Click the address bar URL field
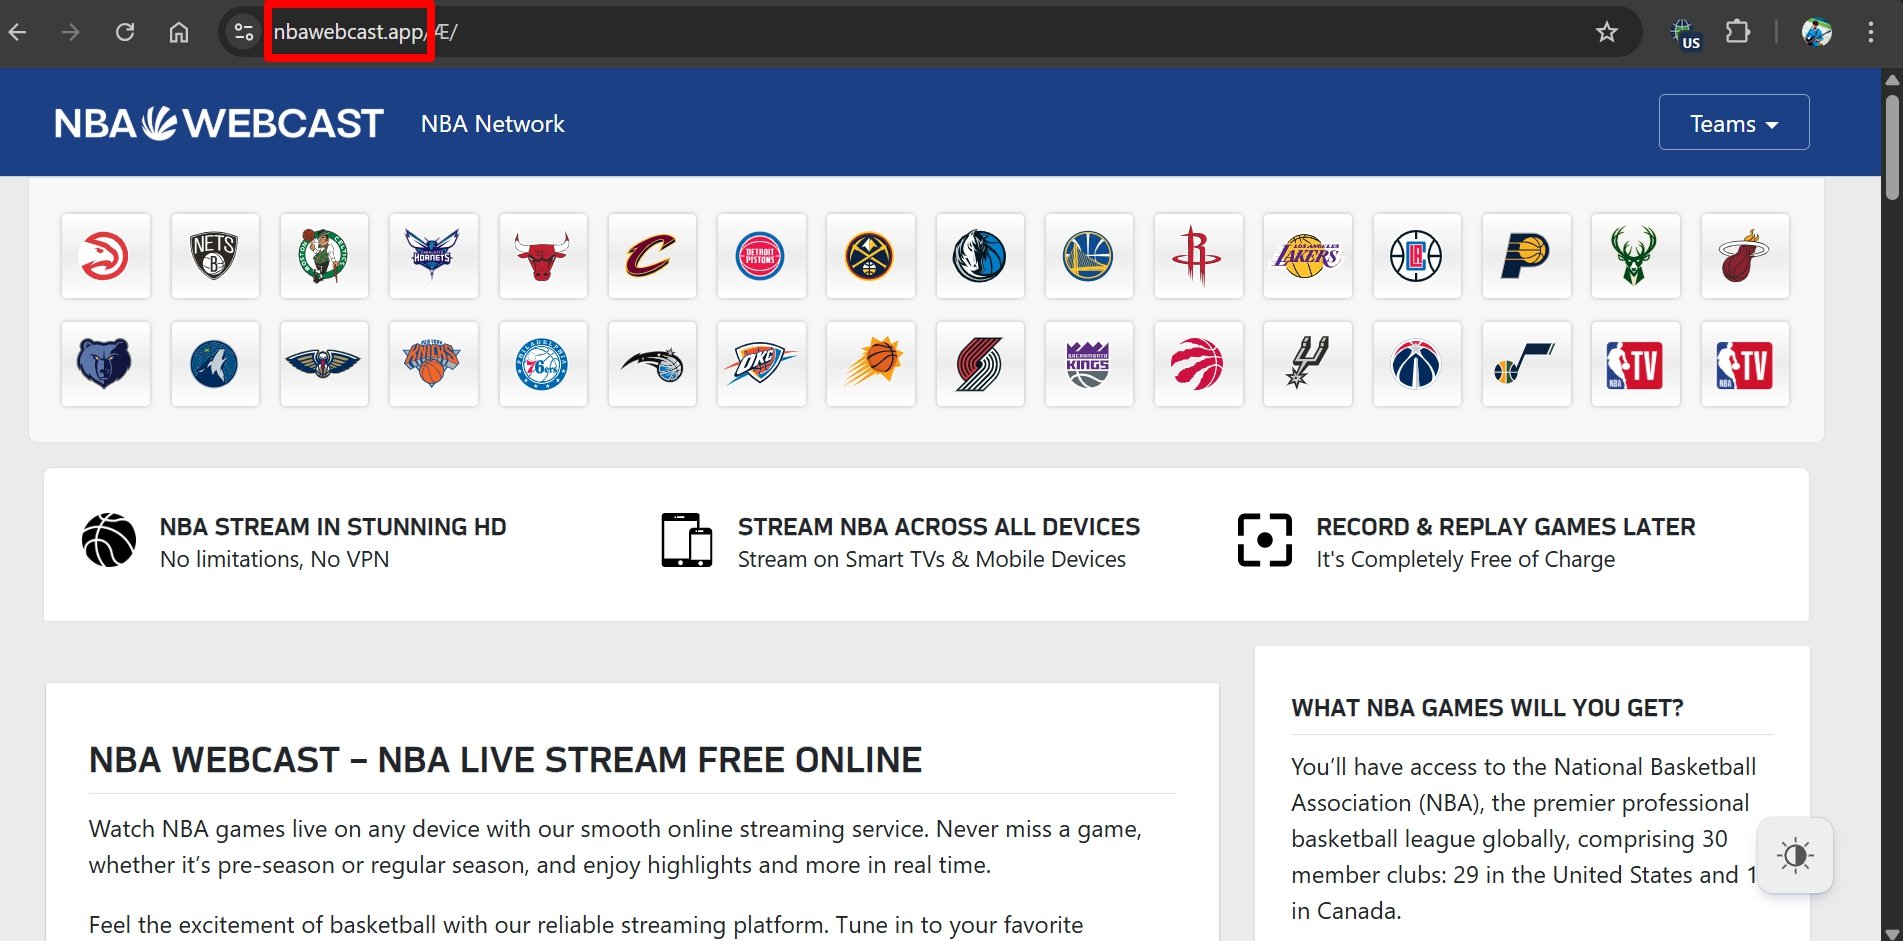Viewport: 1903px width, 941px height. (930, 32)
